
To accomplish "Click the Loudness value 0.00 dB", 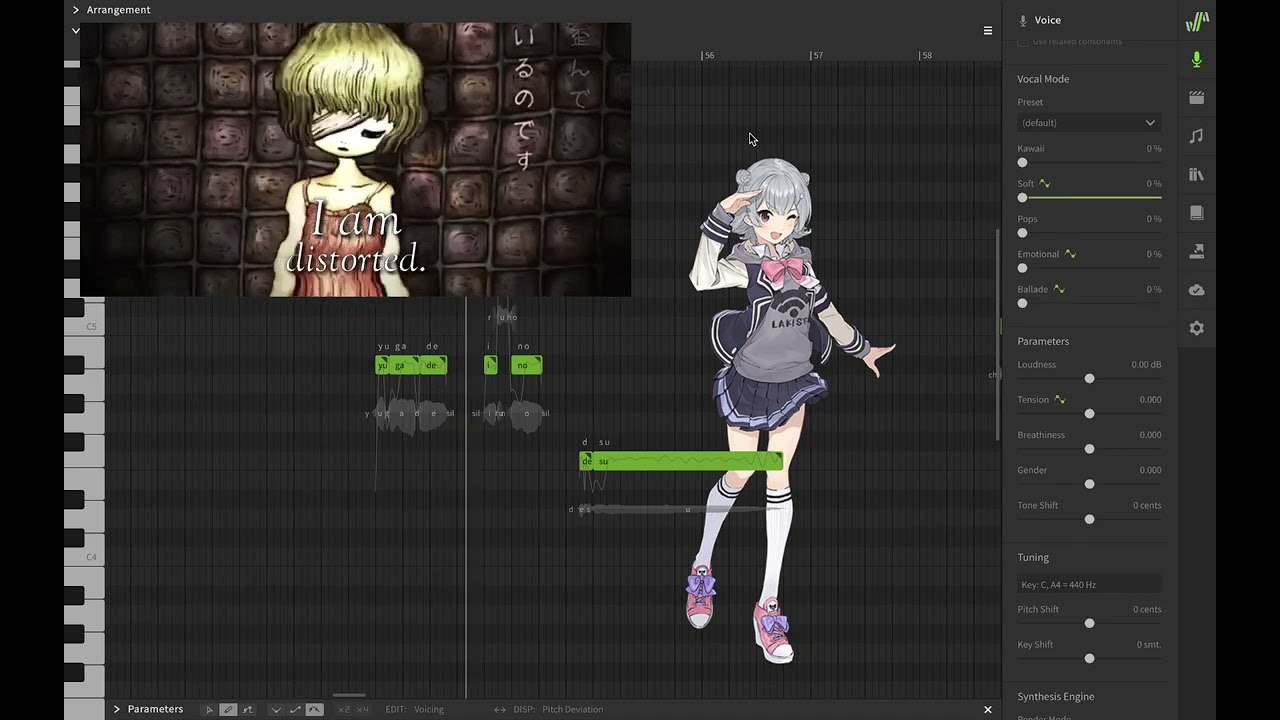I will coord(1146,365).
